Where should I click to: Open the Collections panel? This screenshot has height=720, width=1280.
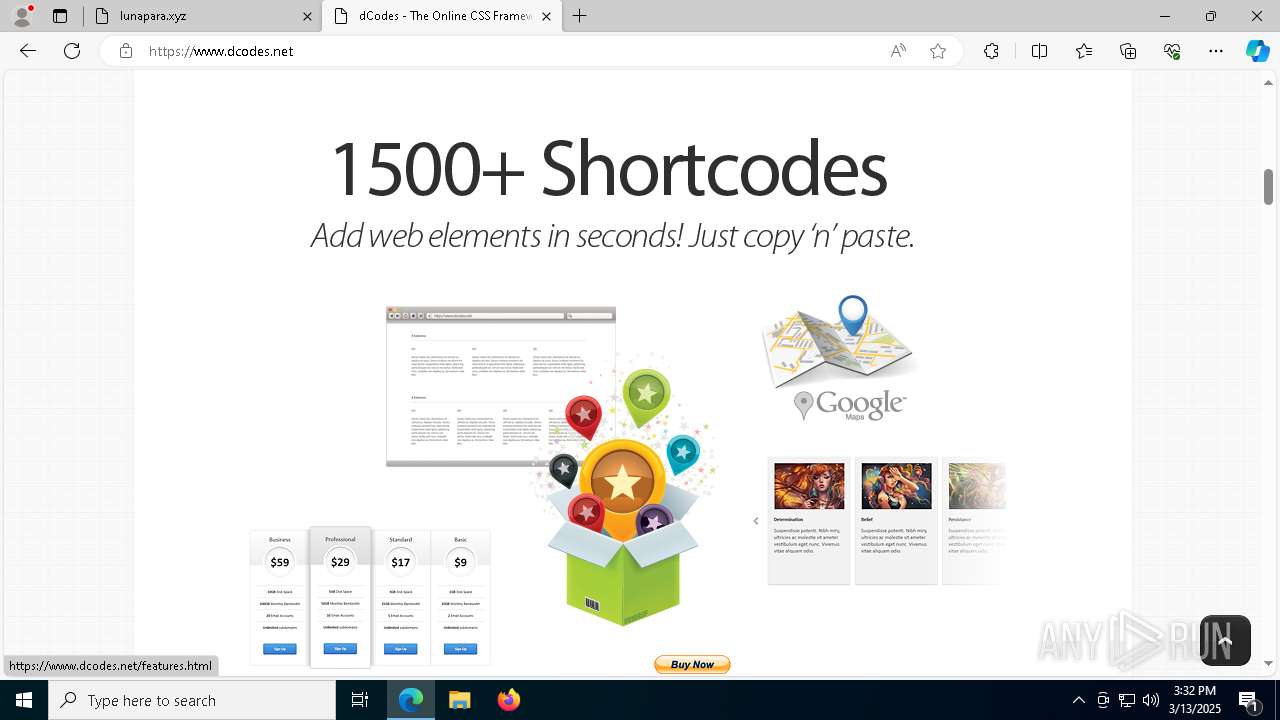(1128, 51)
